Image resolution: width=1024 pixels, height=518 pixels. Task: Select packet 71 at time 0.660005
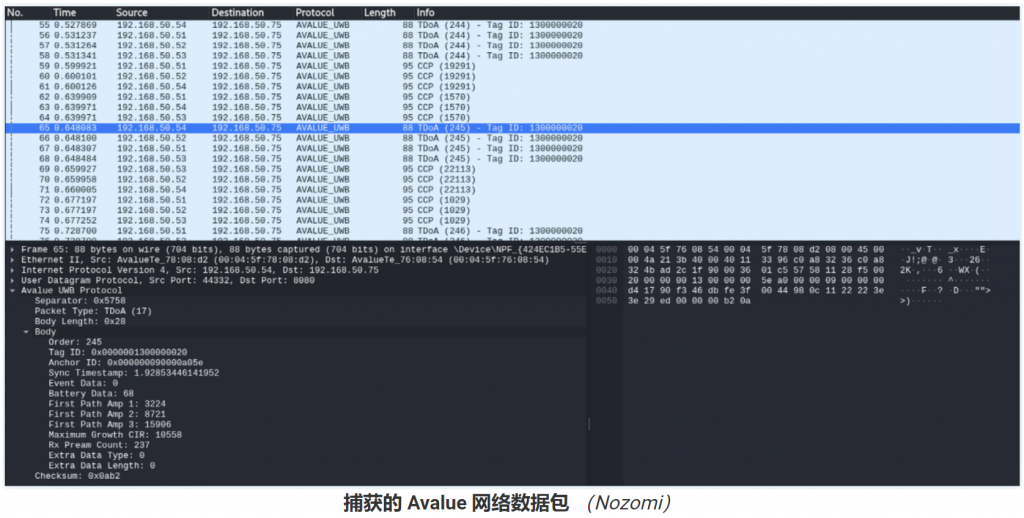pyautogui.click(x=513, y=190)
